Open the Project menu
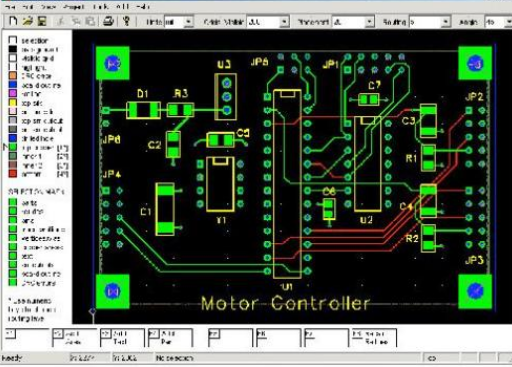The image size is (512, 367). tap(74, 7)
